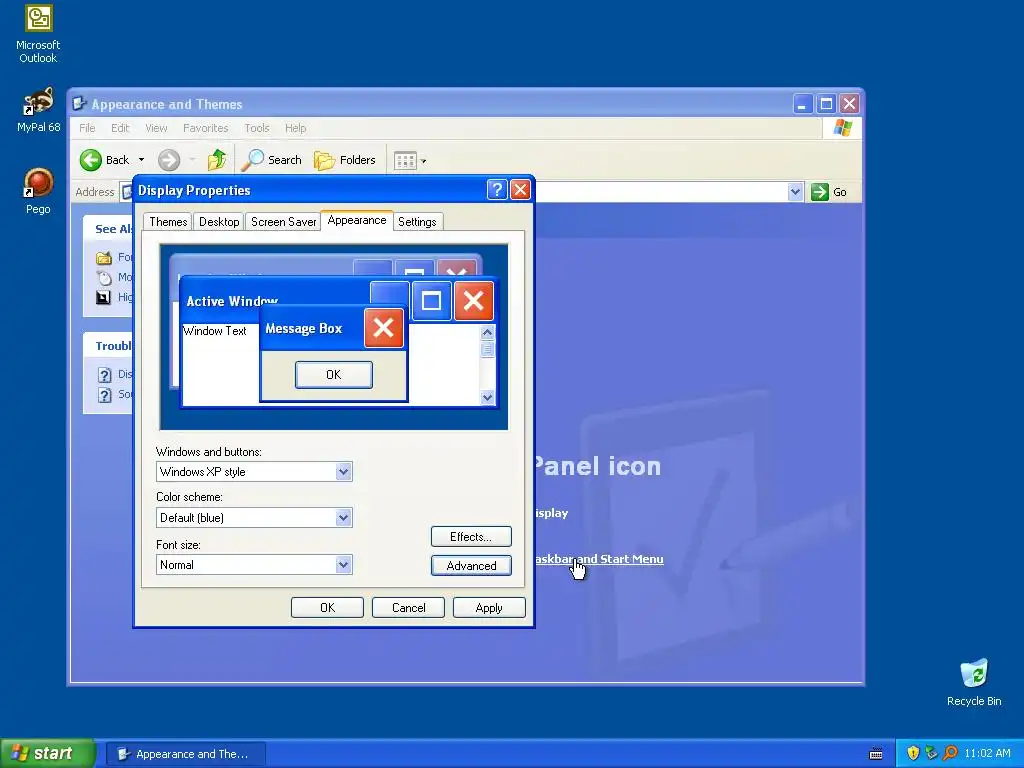Click the Mouse Pointers icon under See Also
The width and height of the screenshot is (1024, 768).
pyautogui.click(x=104, y=278)
